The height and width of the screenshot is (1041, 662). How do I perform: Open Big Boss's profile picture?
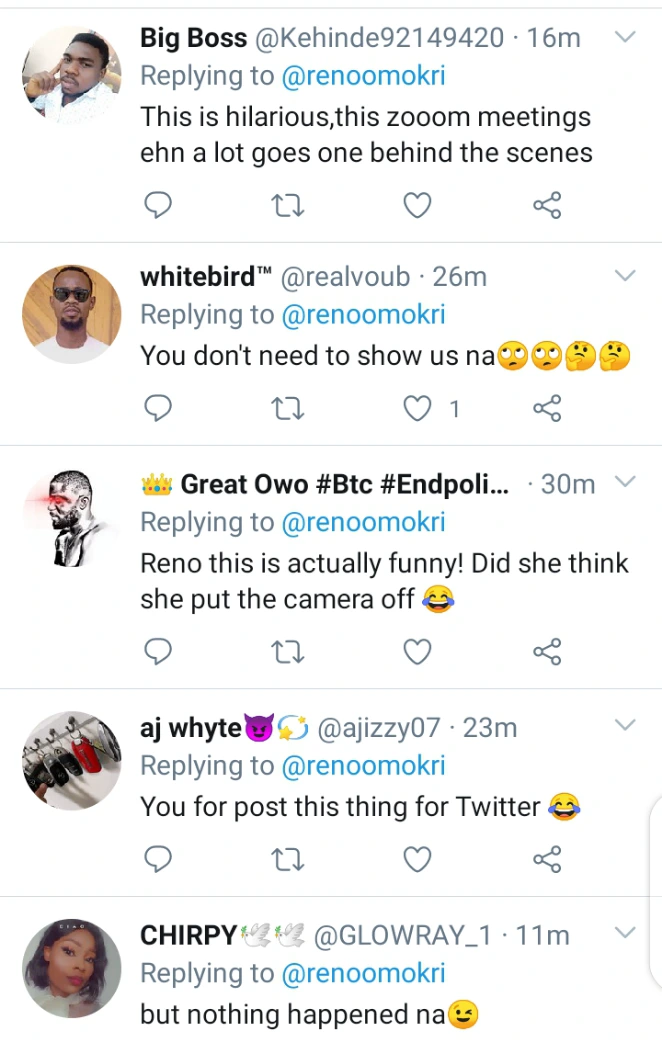71,75
